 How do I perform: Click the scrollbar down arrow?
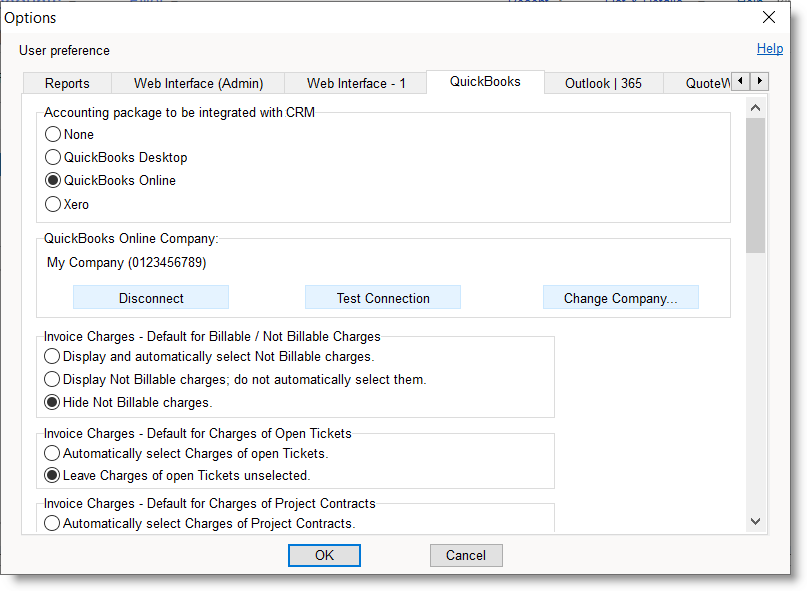(755, 521)
